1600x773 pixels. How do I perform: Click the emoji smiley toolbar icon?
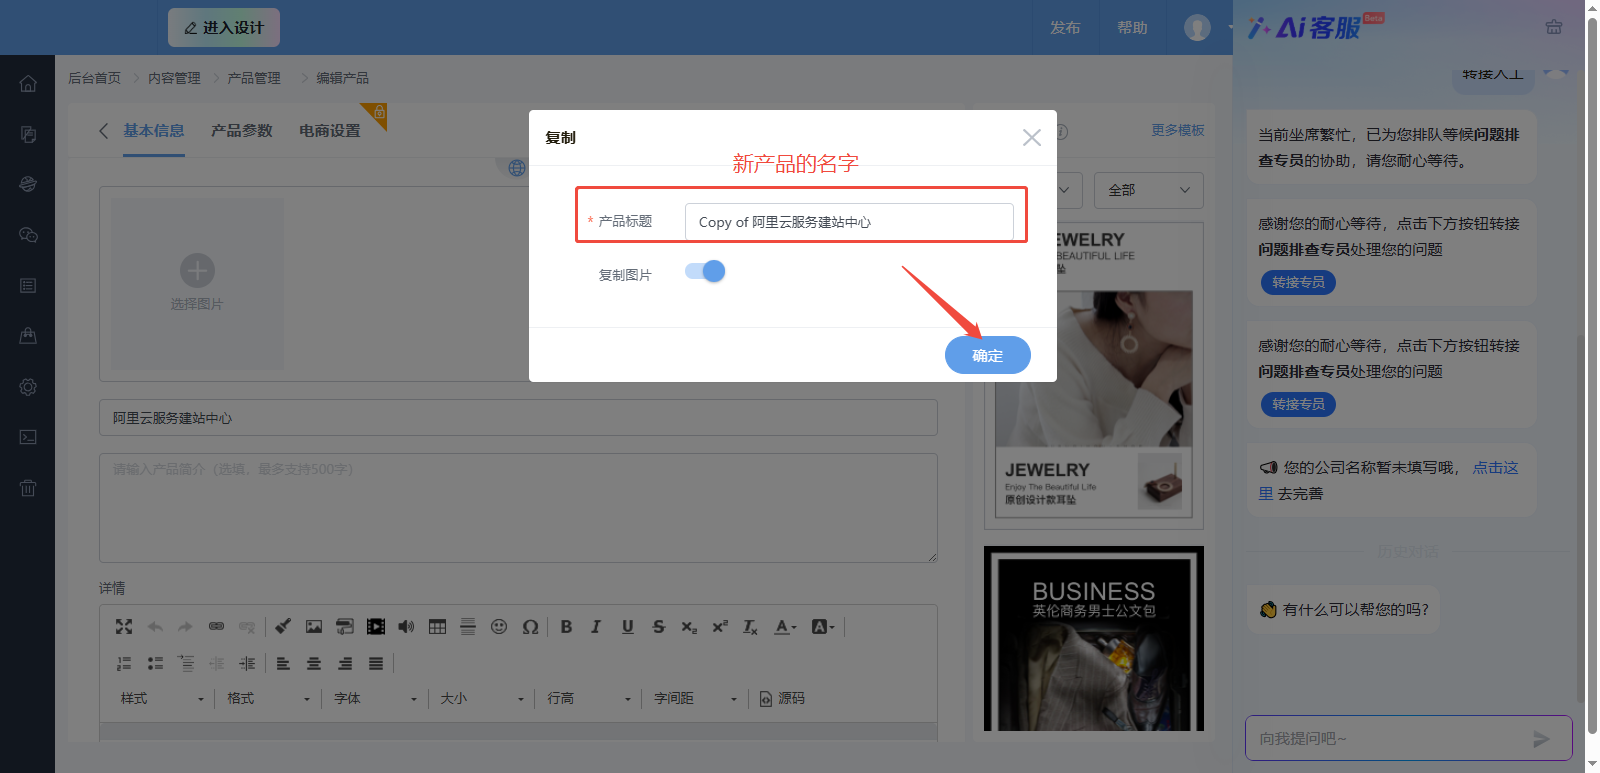[499, 627]
